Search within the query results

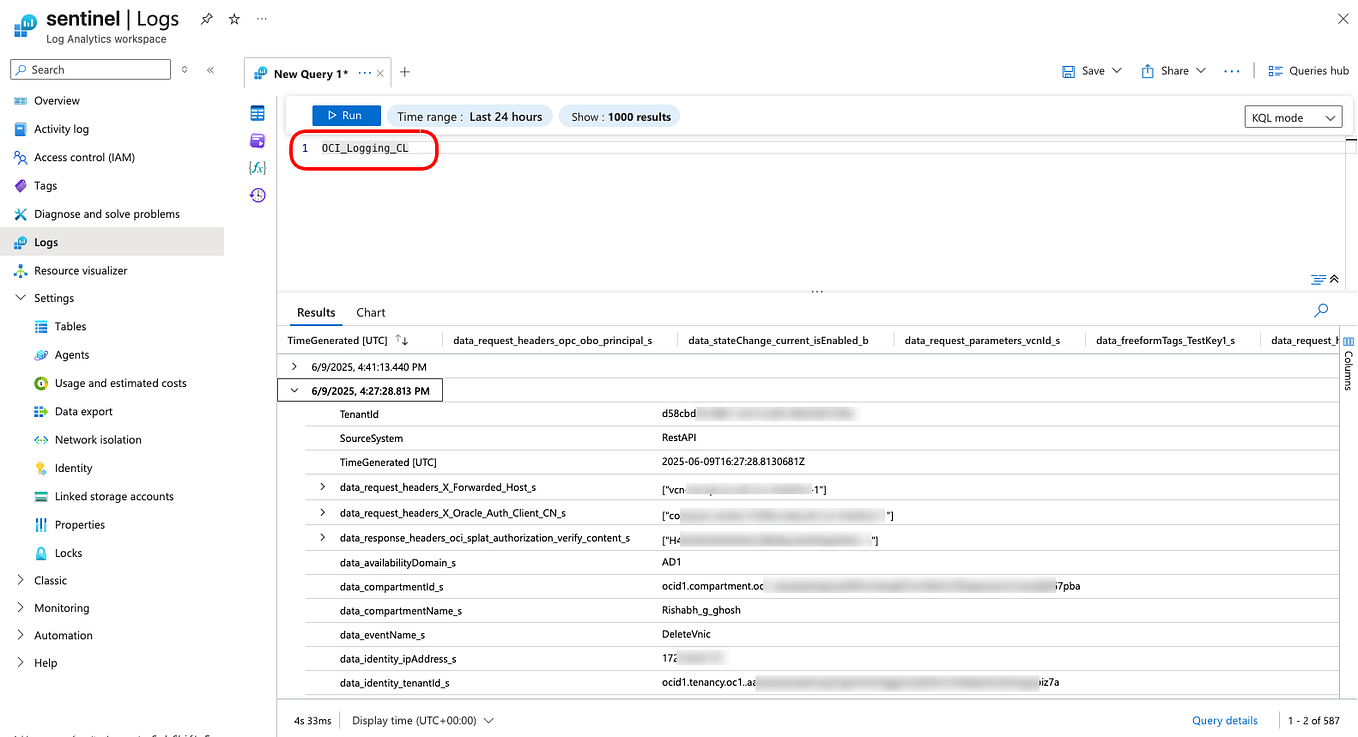[1321, 311]
